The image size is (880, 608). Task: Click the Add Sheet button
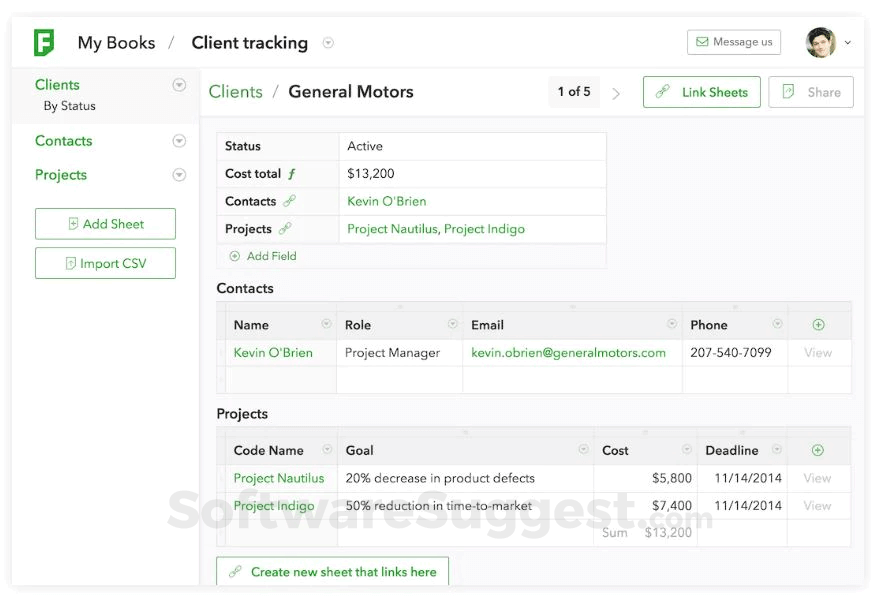[x=105, y=223]
